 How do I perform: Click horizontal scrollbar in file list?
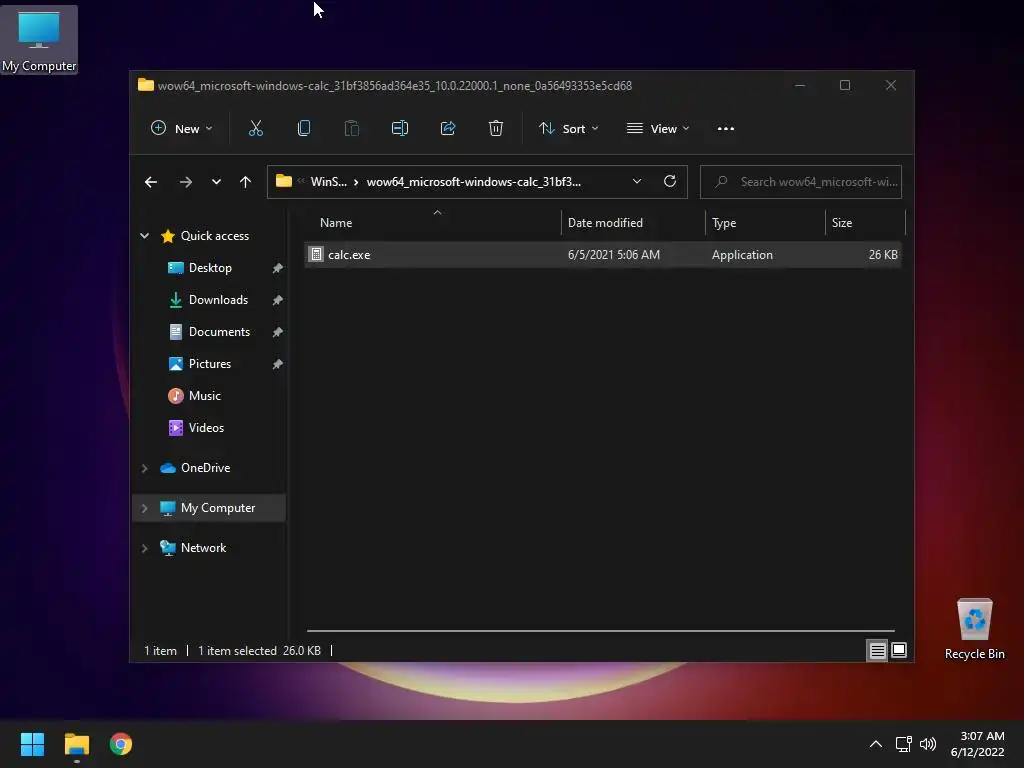pyautogui.click(x=600, y=631)
